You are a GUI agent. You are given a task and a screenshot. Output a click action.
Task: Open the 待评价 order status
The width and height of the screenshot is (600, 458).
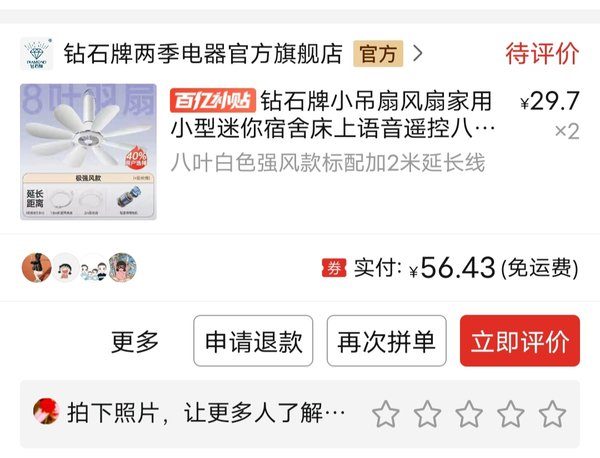(x=542, y=54)
